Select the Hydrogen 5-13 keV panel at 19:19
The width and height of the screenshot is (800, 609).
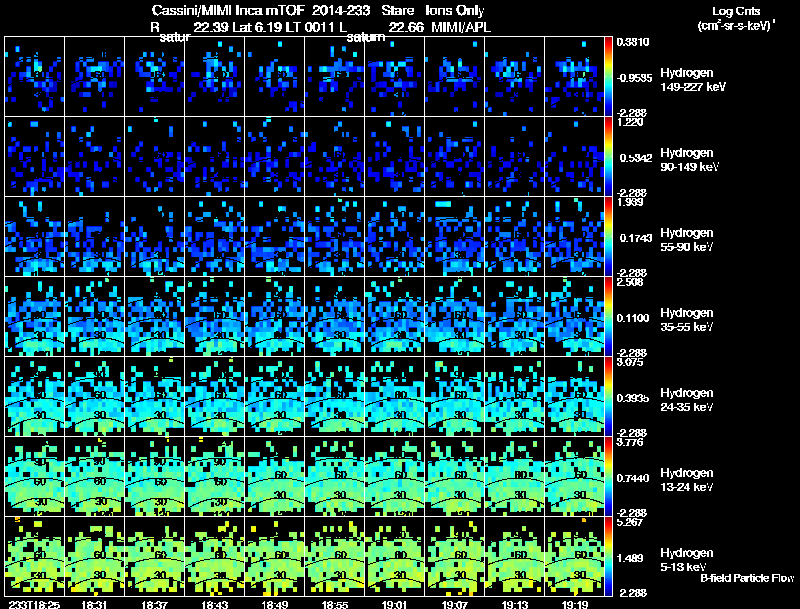[574, 556]
